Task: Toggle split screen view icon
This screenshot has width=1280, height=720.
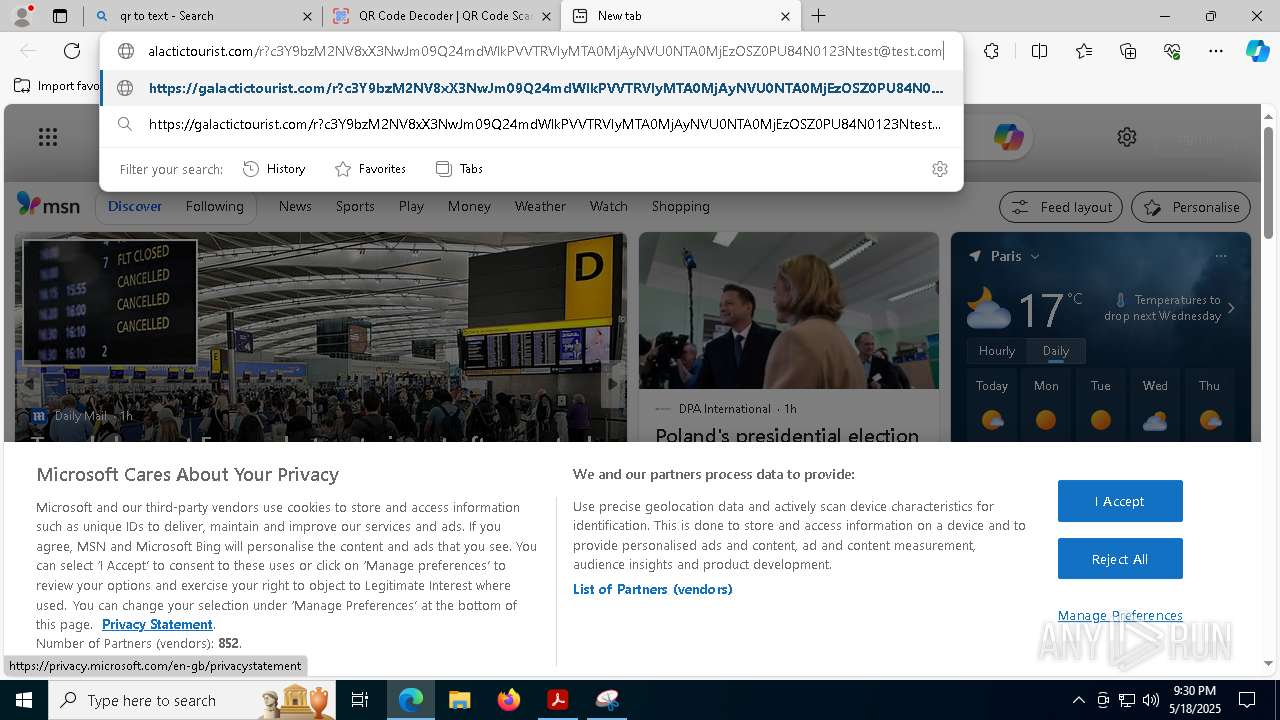Action: pos(1039,51)
